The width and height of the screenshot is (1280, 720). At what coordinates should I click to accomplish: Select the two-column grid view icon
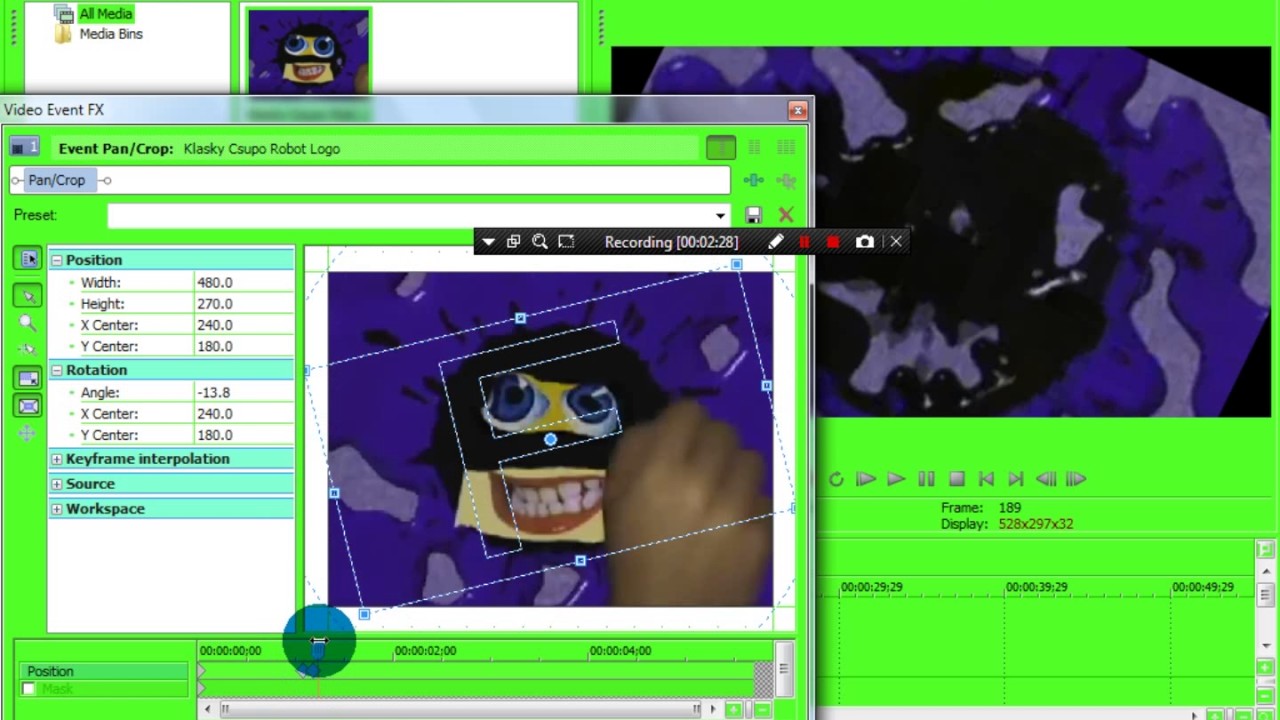coord(754,148)
